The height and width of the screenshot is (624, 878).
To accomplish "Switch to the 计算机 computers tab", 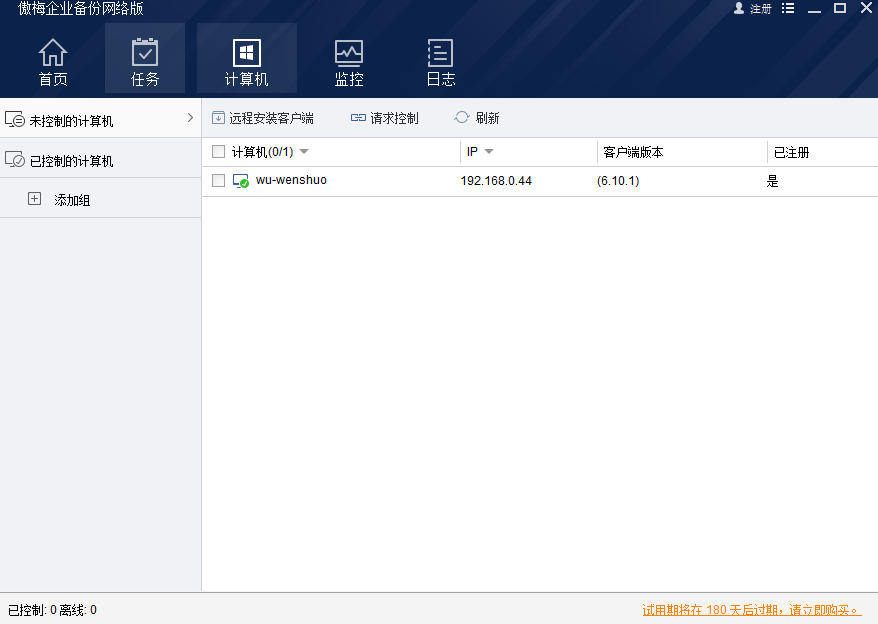I will click(x=247, y=58).
